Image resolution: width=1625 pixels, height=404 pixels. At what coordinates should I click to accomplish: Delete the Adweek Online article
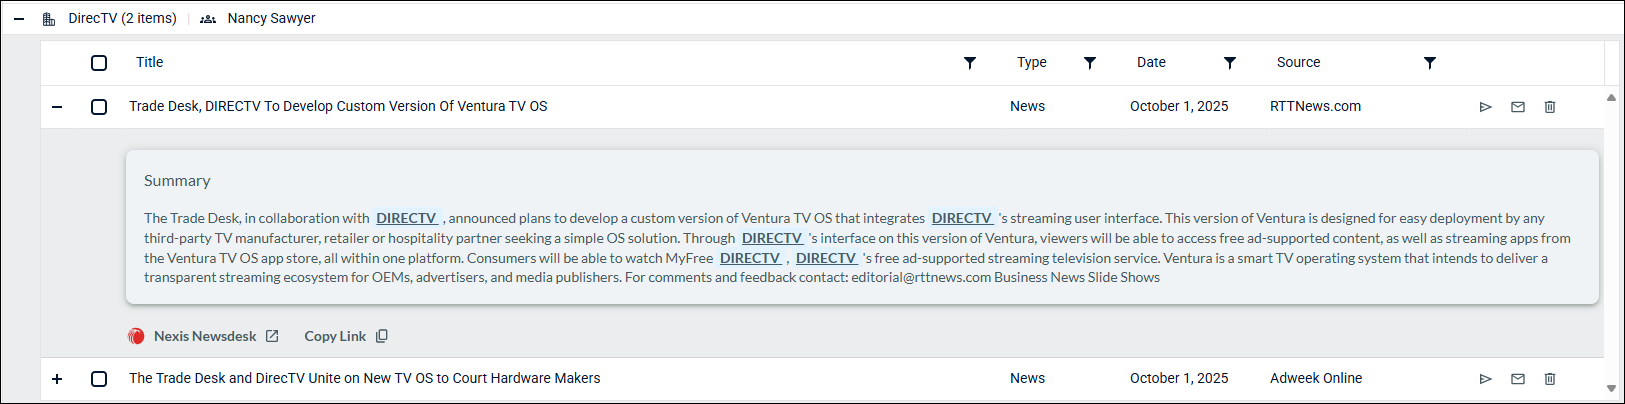click(x=1550, y=379)
